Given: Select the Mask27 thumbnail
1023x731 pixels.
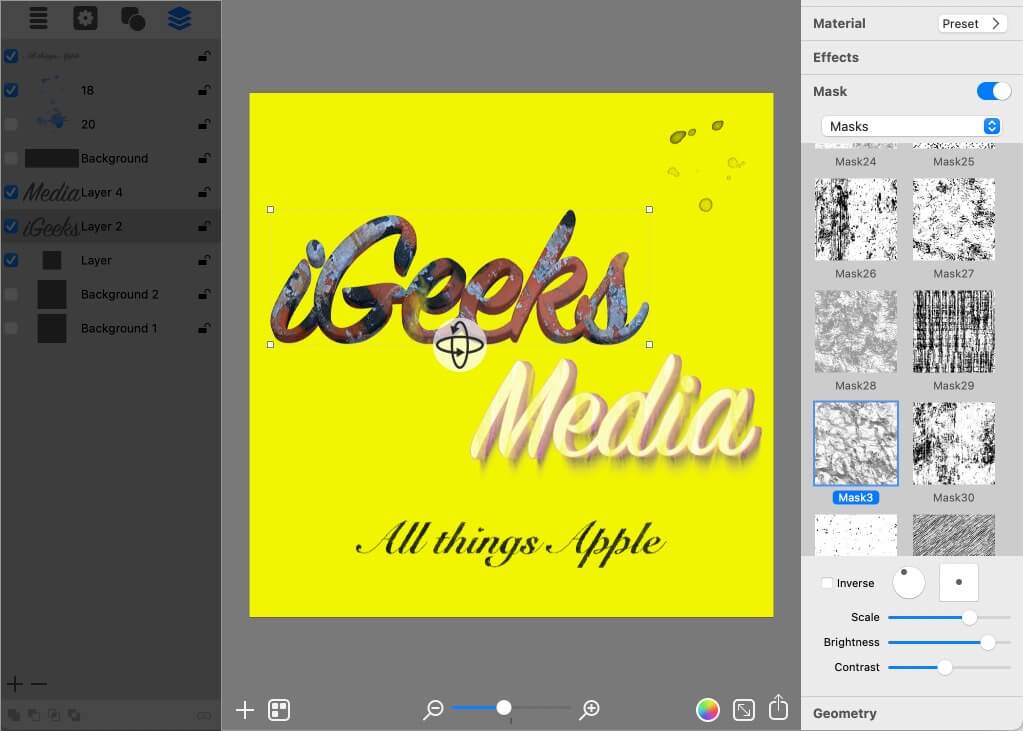Looking at the screenshot, I should coord(954,219).
